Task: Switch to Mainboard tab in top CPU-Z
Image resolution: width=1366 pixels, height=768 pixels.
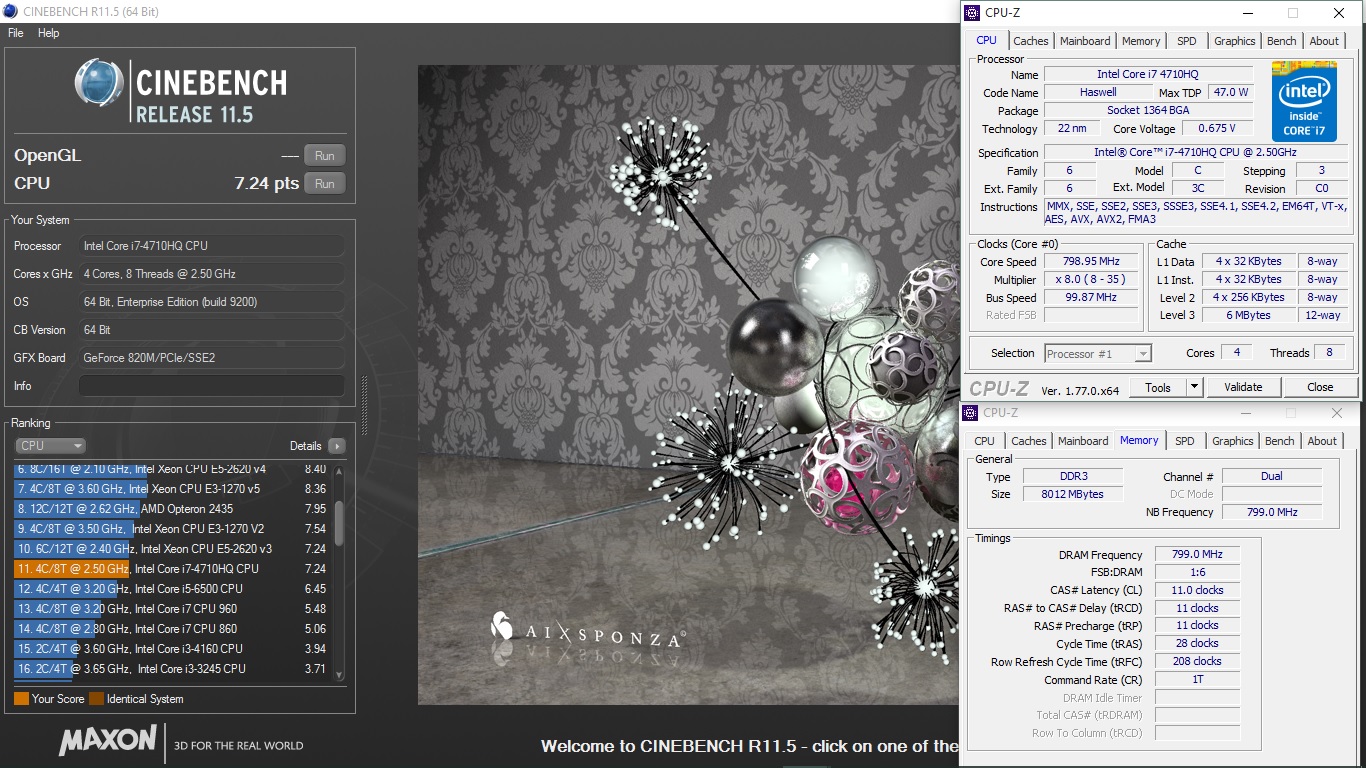Action: [x=1085, y=41]
